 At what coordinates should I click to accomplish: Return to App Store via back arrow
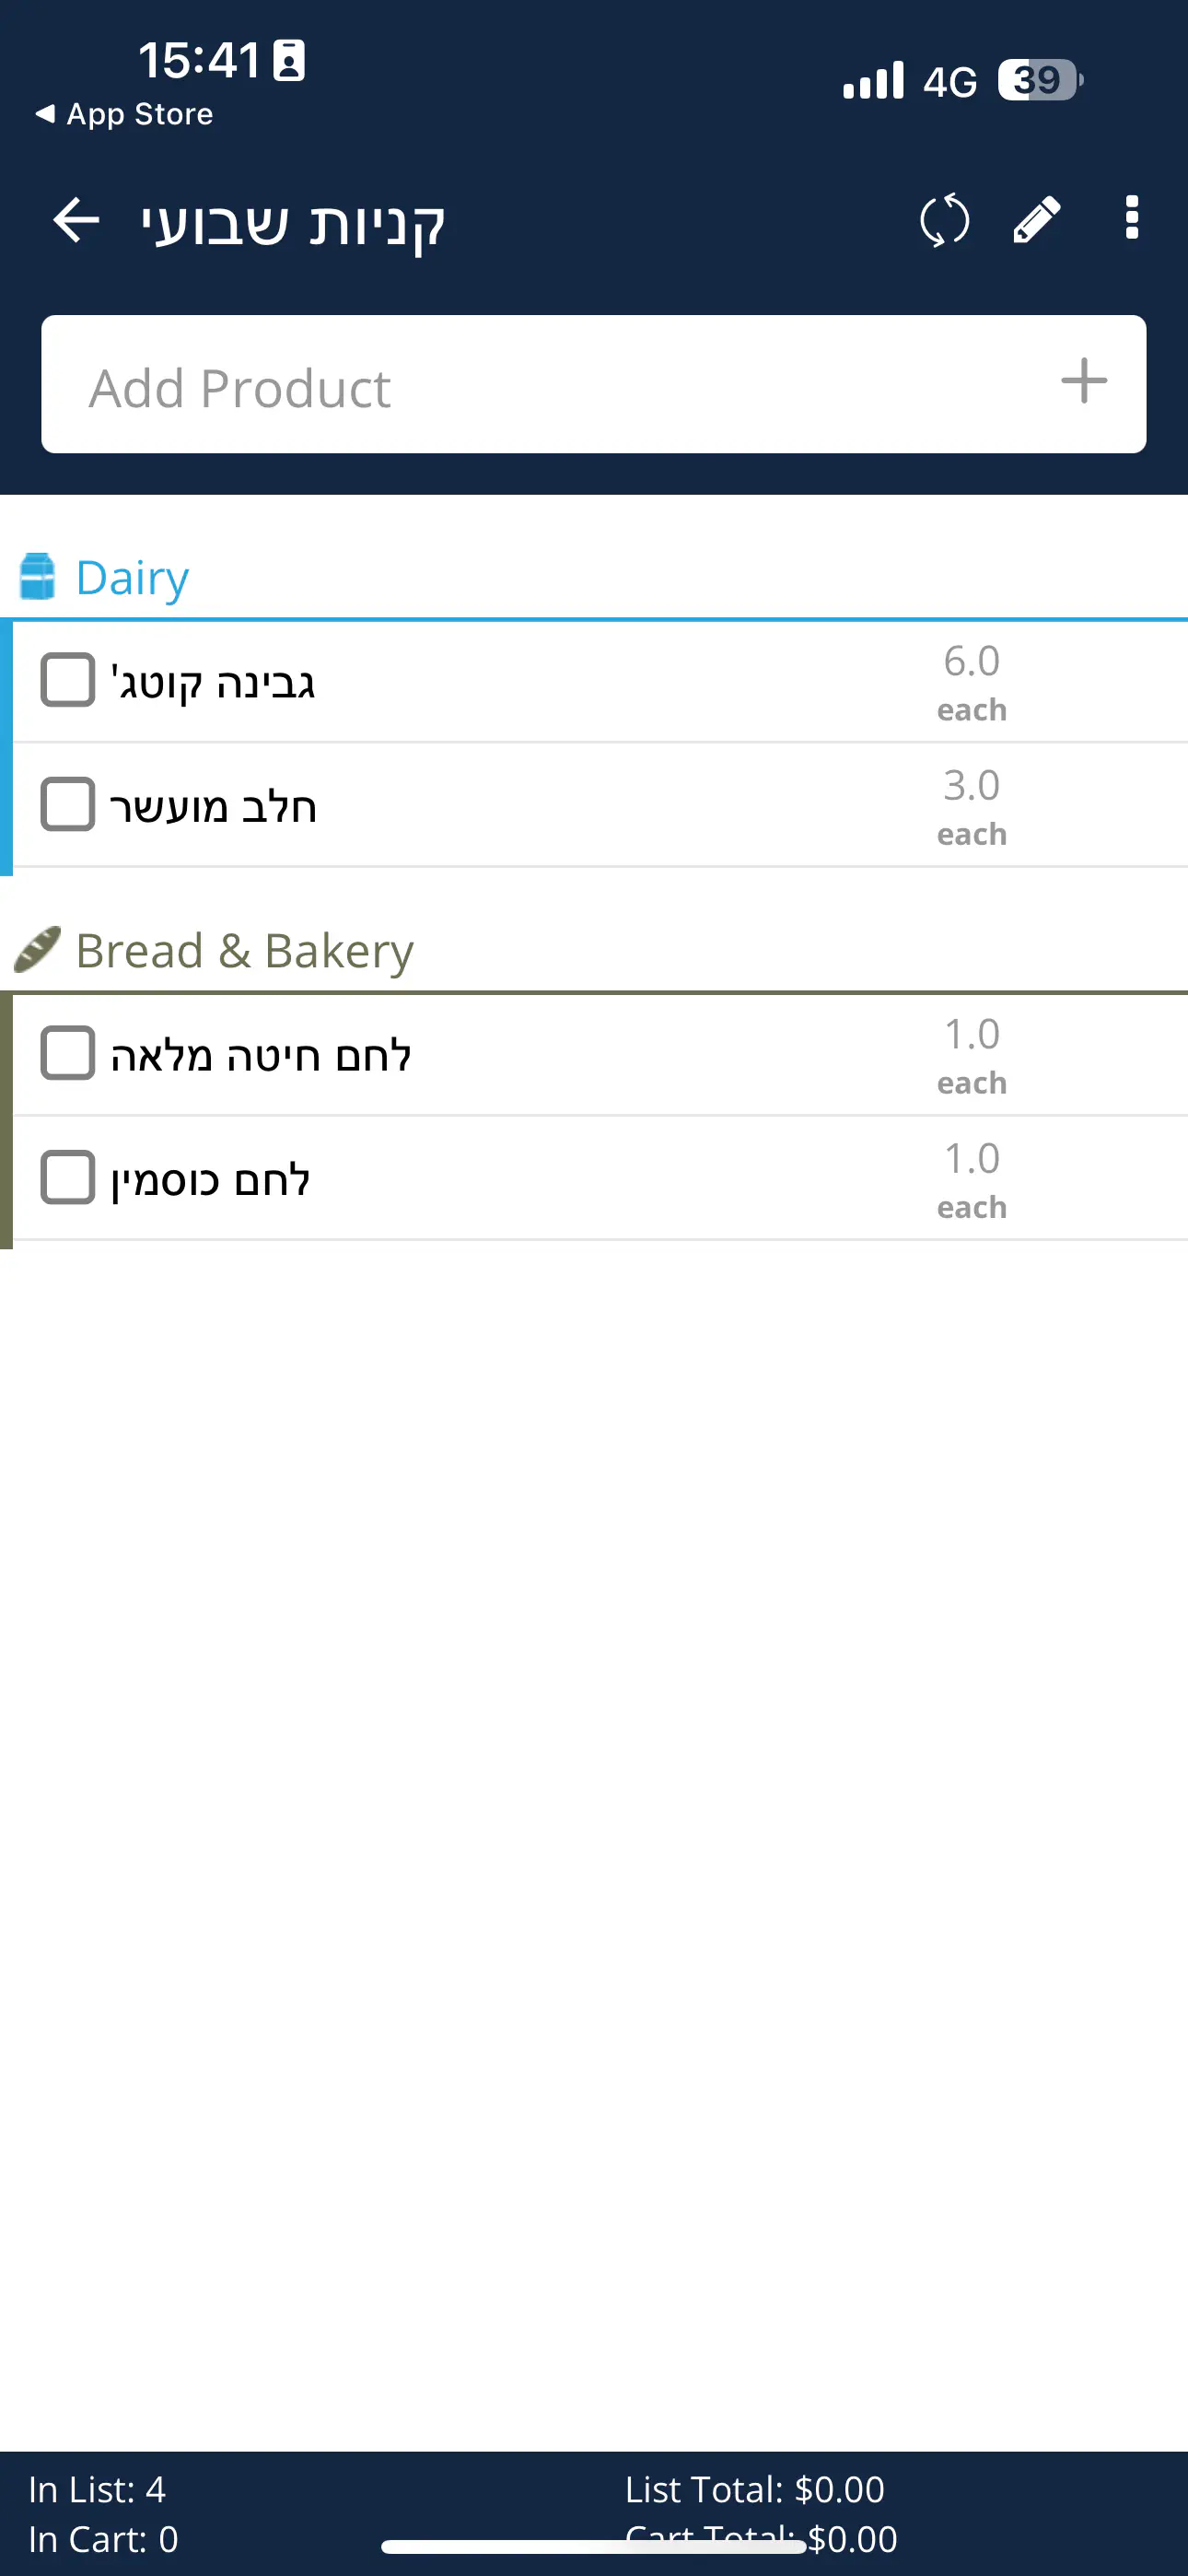(x=124, y=114)
